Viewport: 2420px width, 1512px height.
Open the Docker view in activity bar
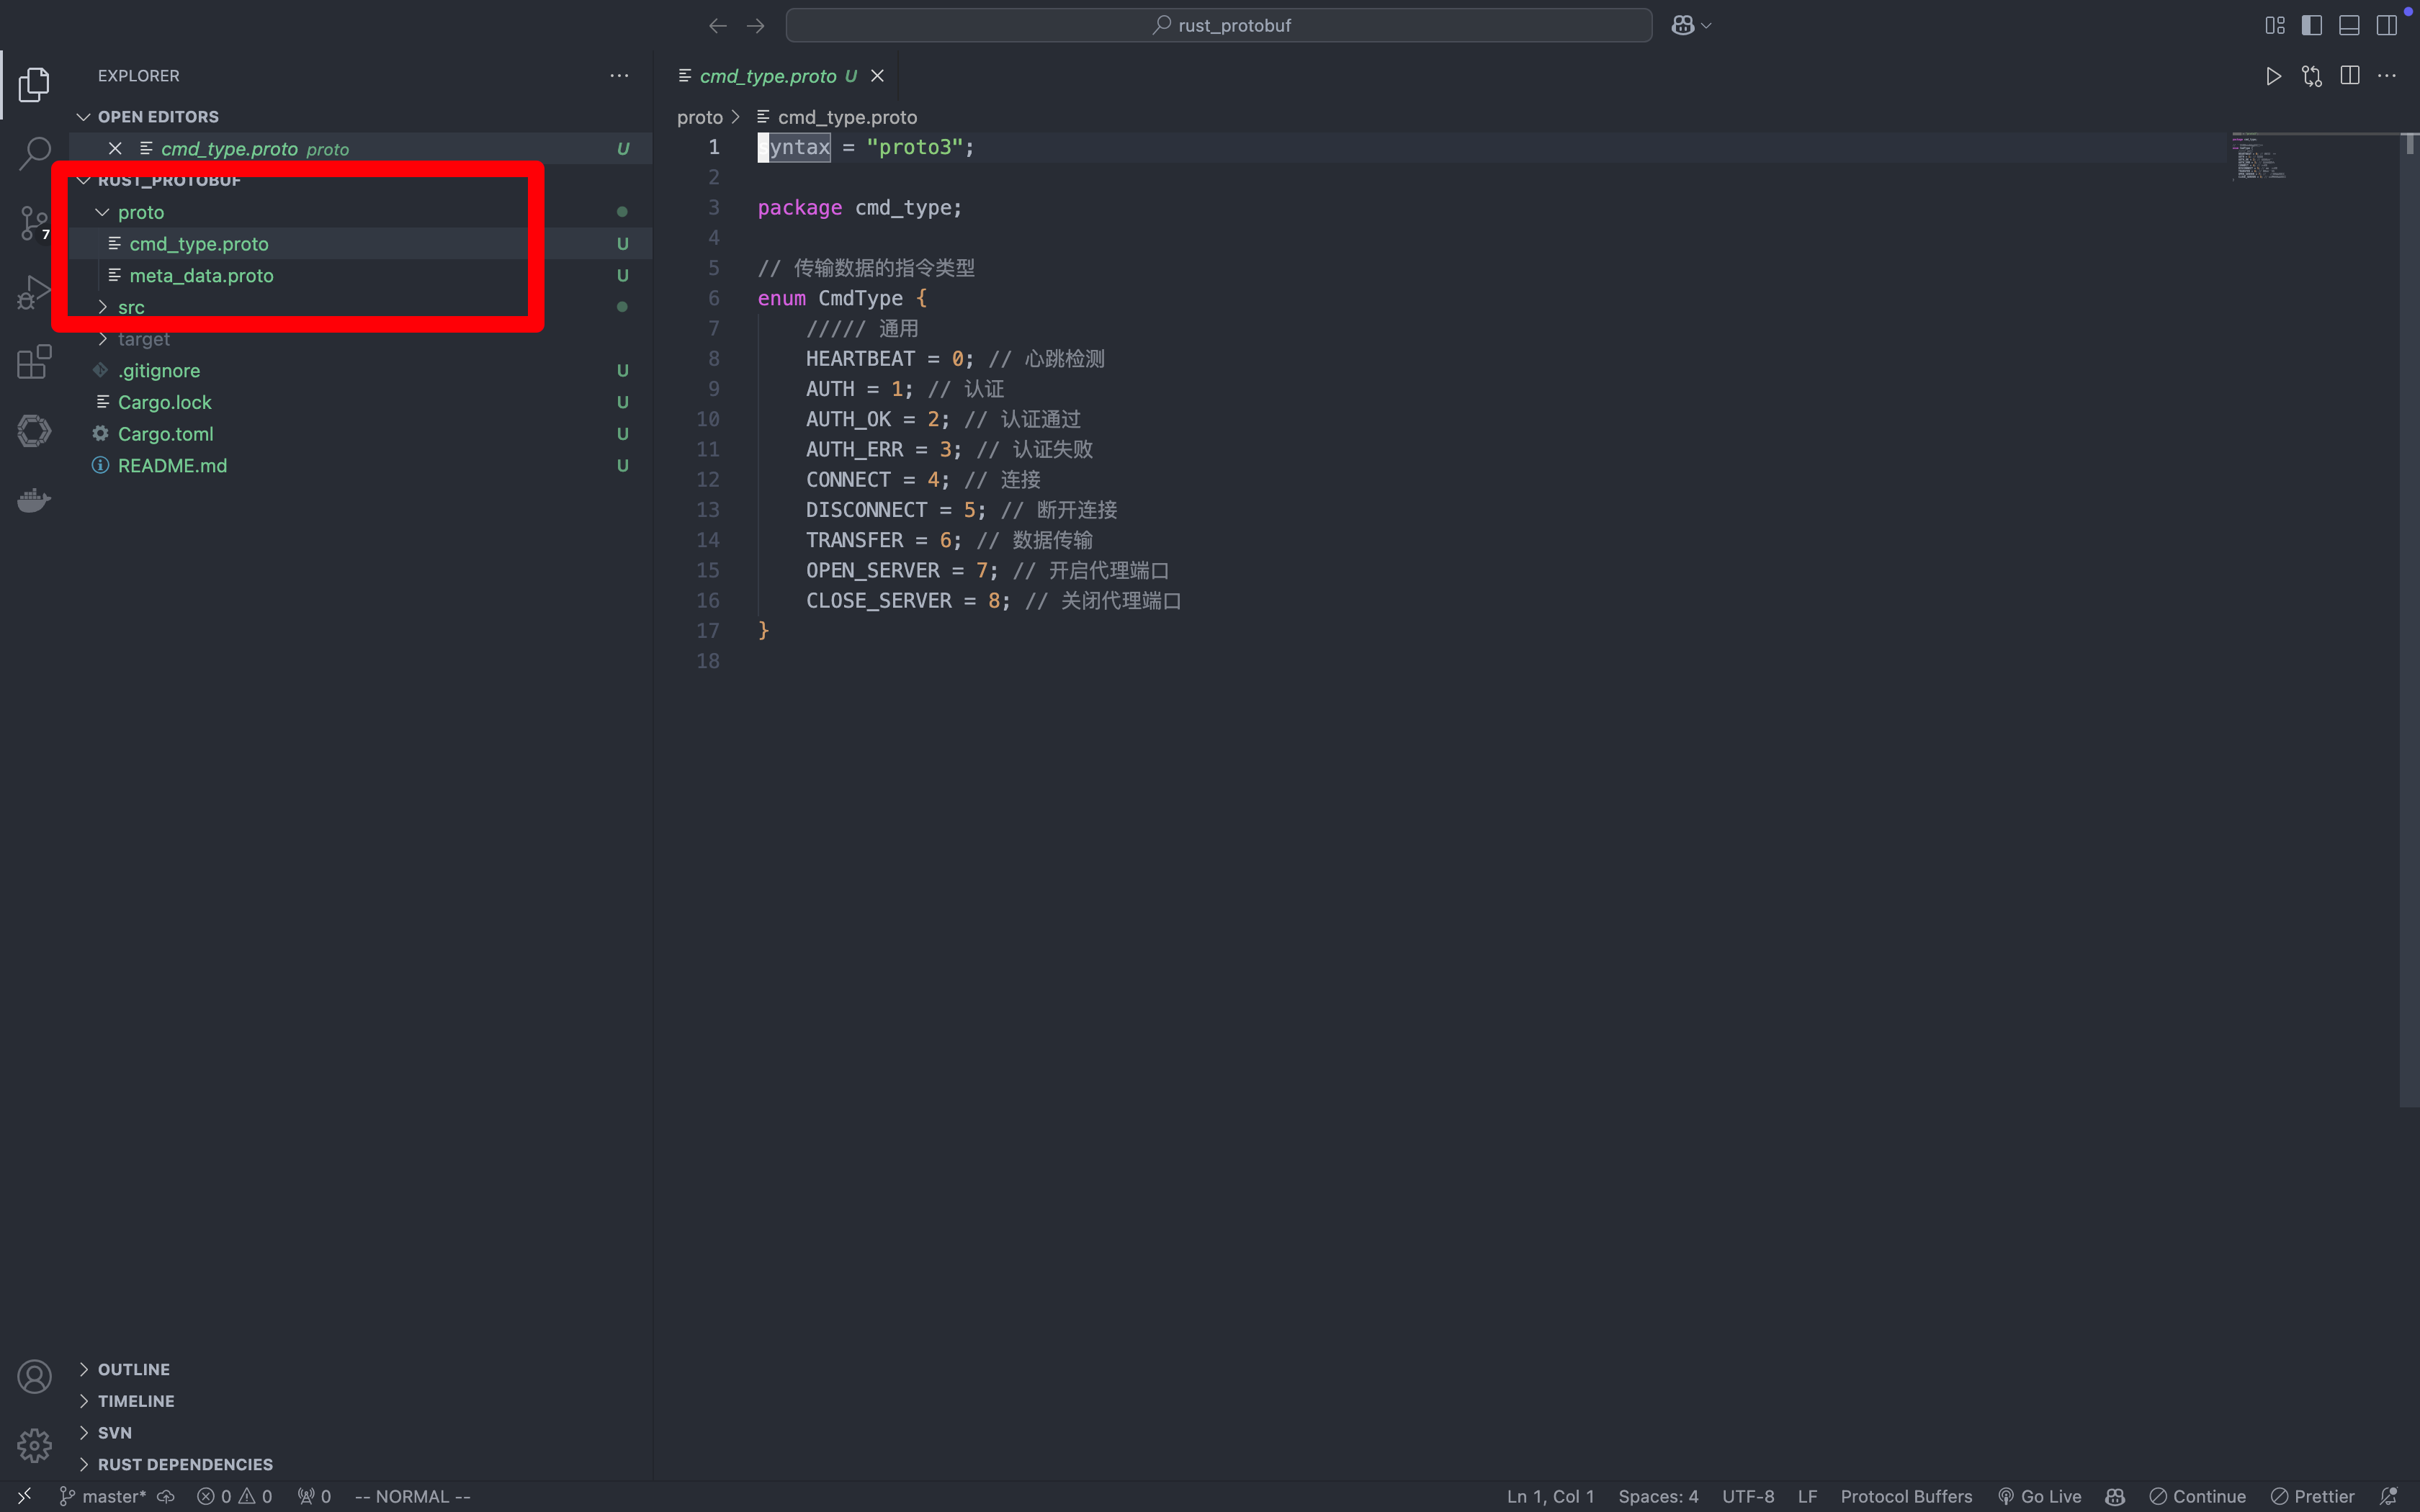pyautogui.click(x=34, y=499)
